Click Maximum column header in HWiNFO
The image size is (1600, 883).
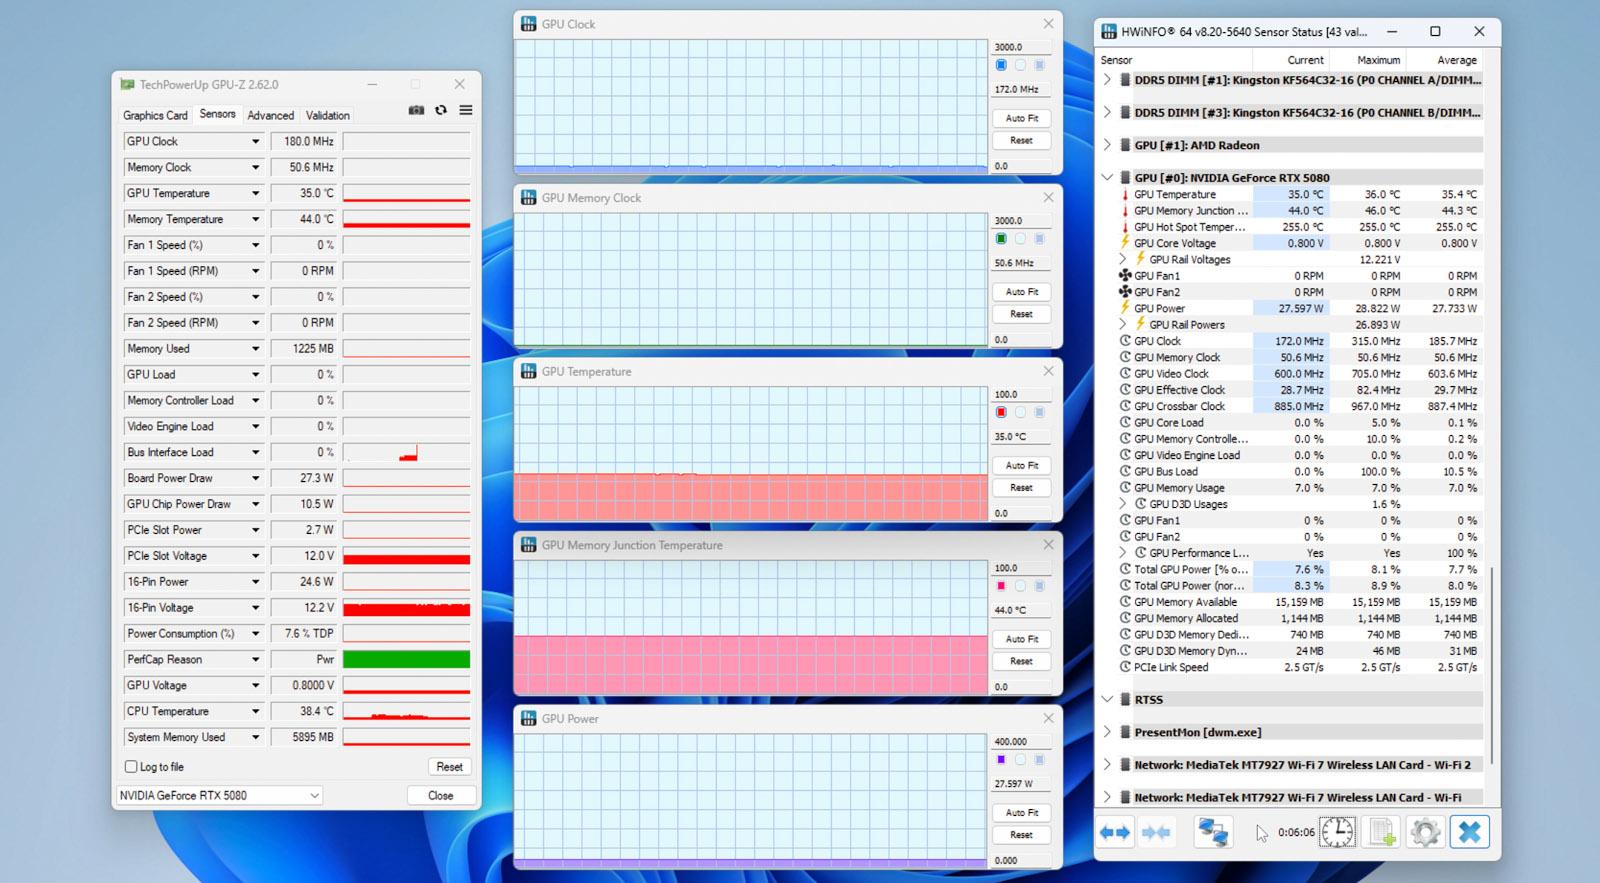(x=1367, y=60)
